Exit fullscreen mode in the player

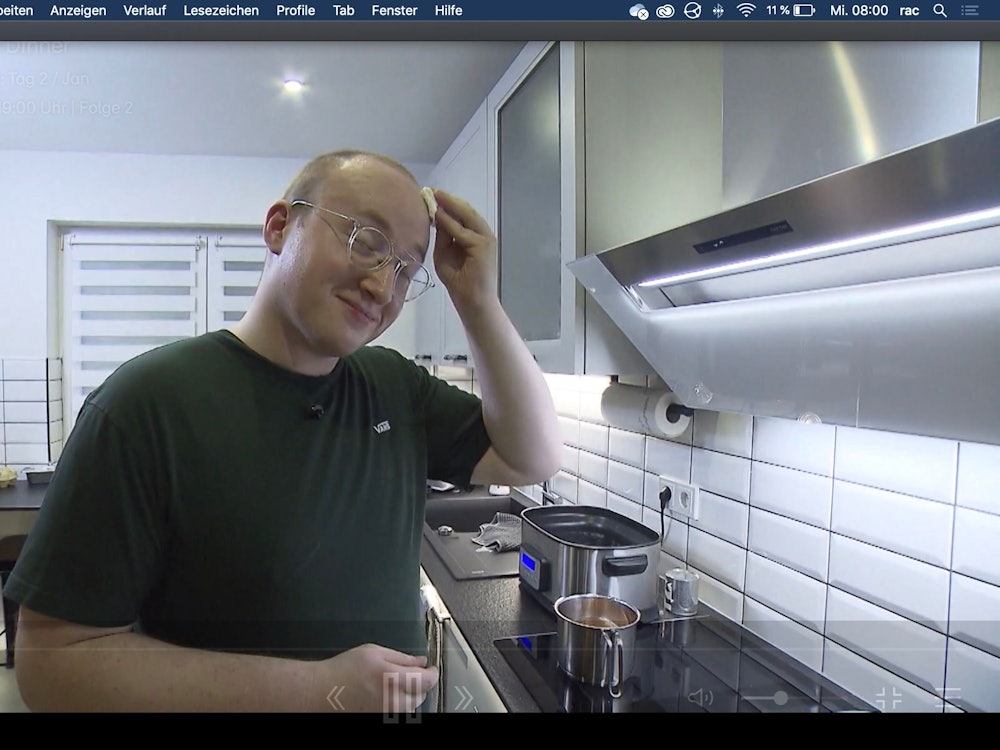coord(888,698)
